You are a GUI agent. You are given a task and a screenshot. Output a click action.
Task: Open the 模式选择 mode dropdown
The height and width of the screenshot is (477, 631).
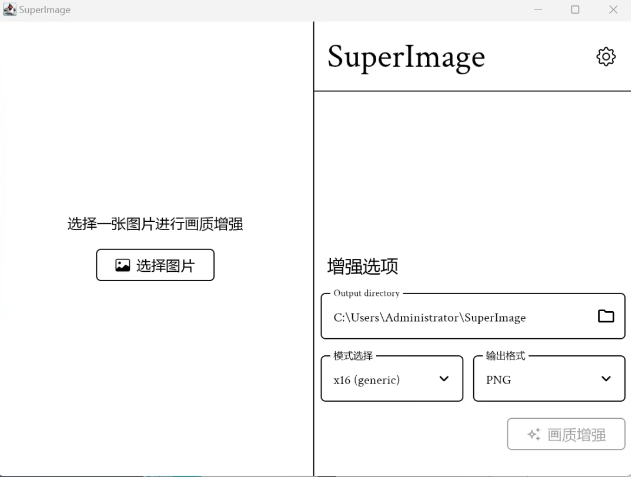(392, 379)
